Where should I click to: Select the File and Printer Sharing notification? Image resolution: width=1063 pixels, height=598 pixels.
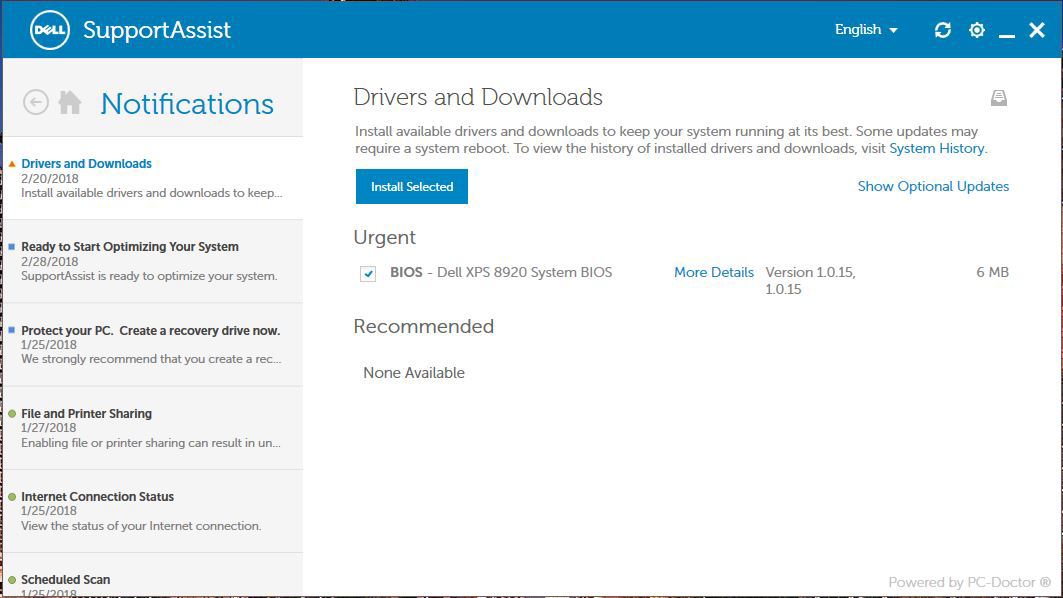click(x=153, y=428)
